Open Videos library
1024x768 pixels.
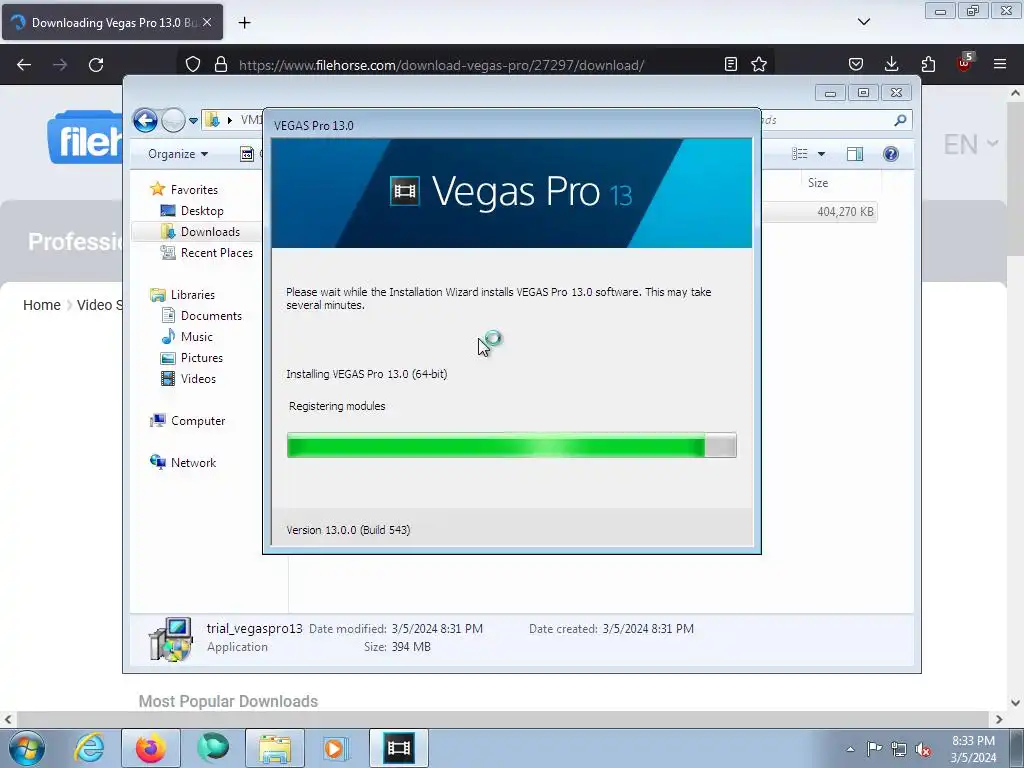[198, 379]
